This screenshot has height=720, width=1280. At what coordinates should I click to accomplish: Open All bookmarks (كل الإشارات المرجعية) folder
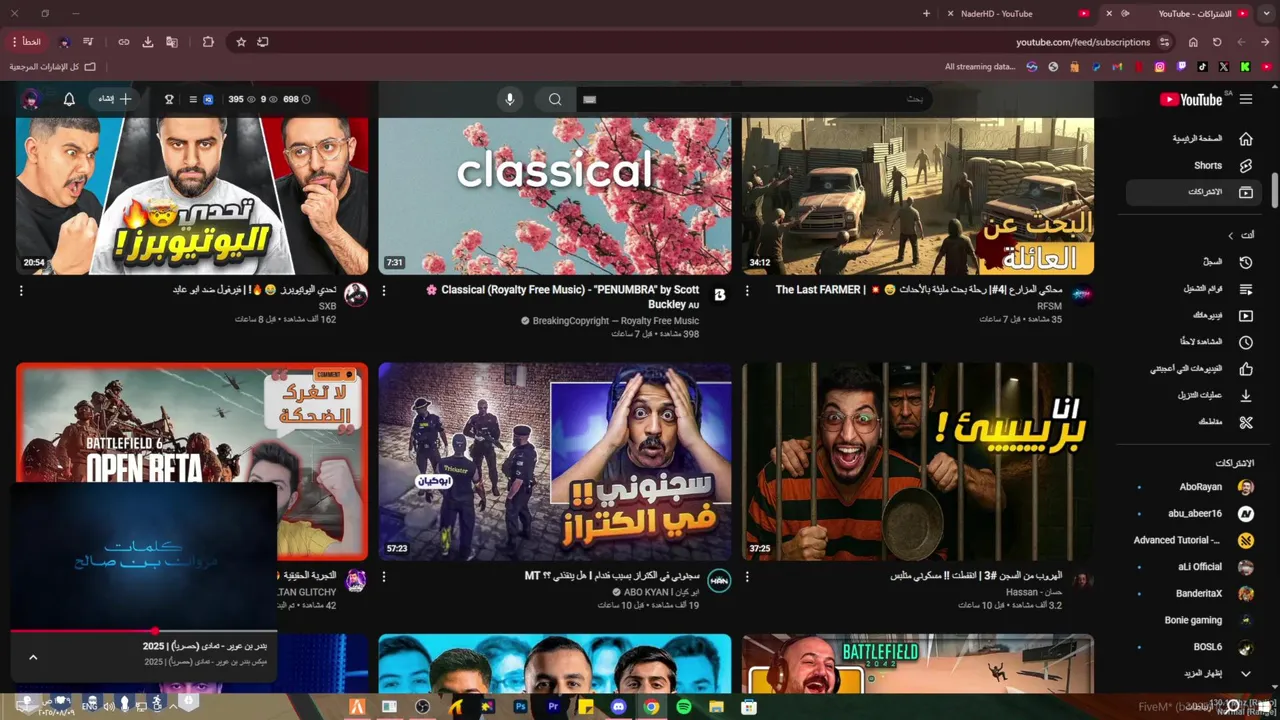(53, 67)
